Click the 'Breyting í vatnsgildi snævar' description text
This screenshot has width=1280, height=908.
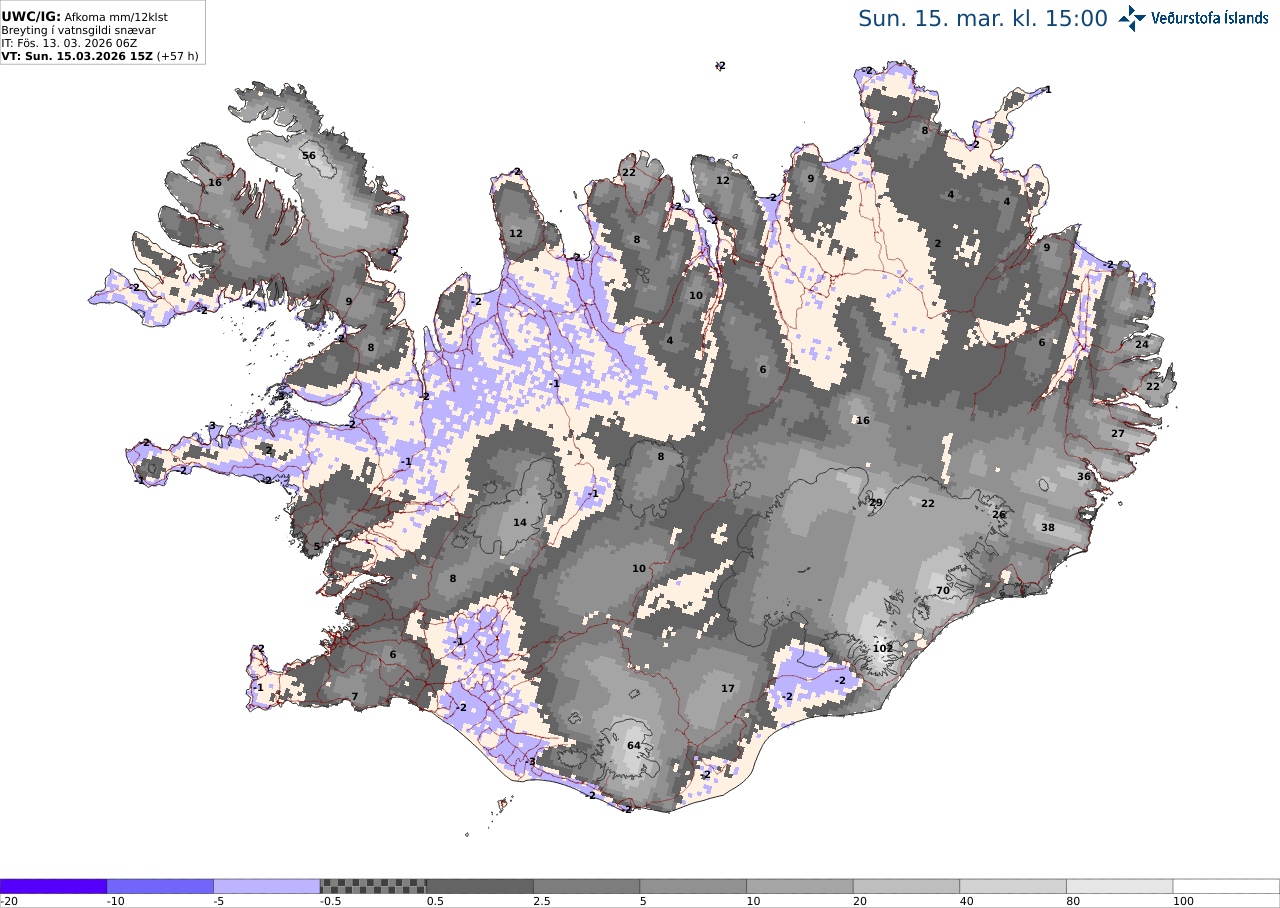point(78,30)
